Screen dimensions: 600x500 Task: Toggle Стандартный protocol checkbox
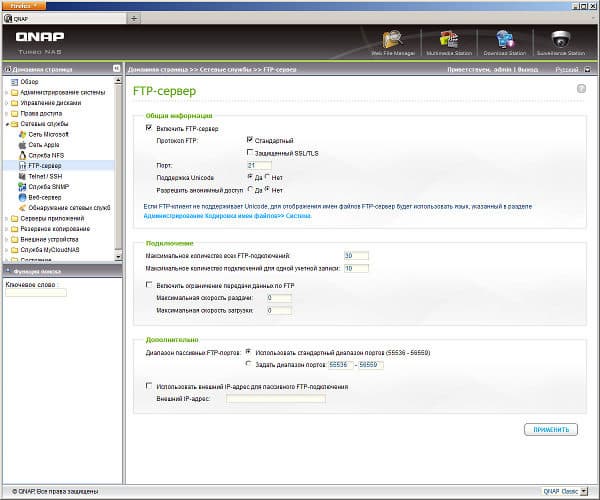point(250,140)
